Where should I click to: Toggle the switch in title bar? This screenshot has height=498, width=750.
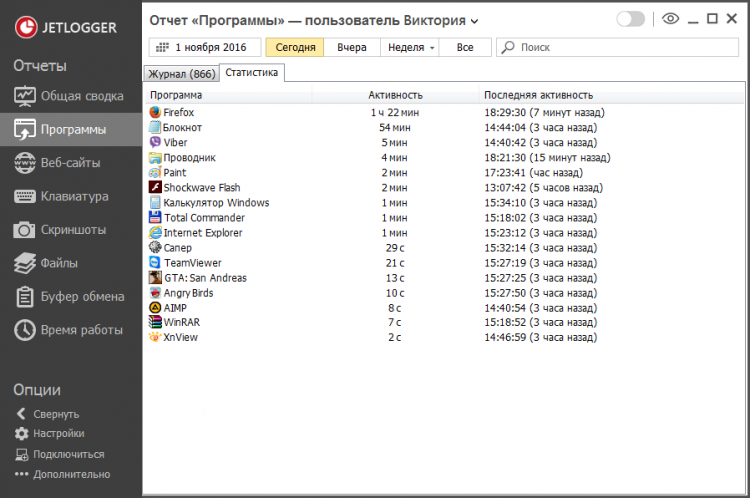pos(630,19)
